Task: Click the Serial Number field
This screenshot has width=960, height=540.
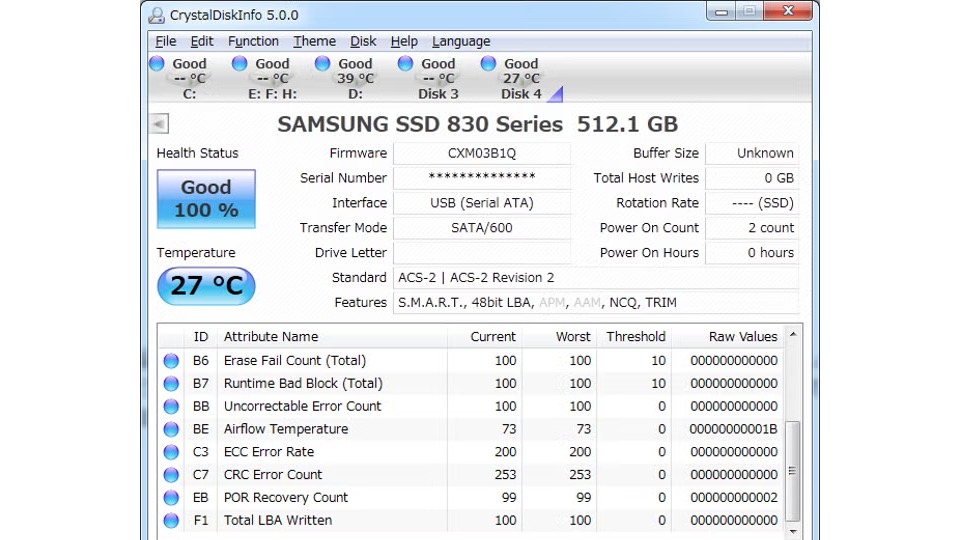Action: [481, 178]
